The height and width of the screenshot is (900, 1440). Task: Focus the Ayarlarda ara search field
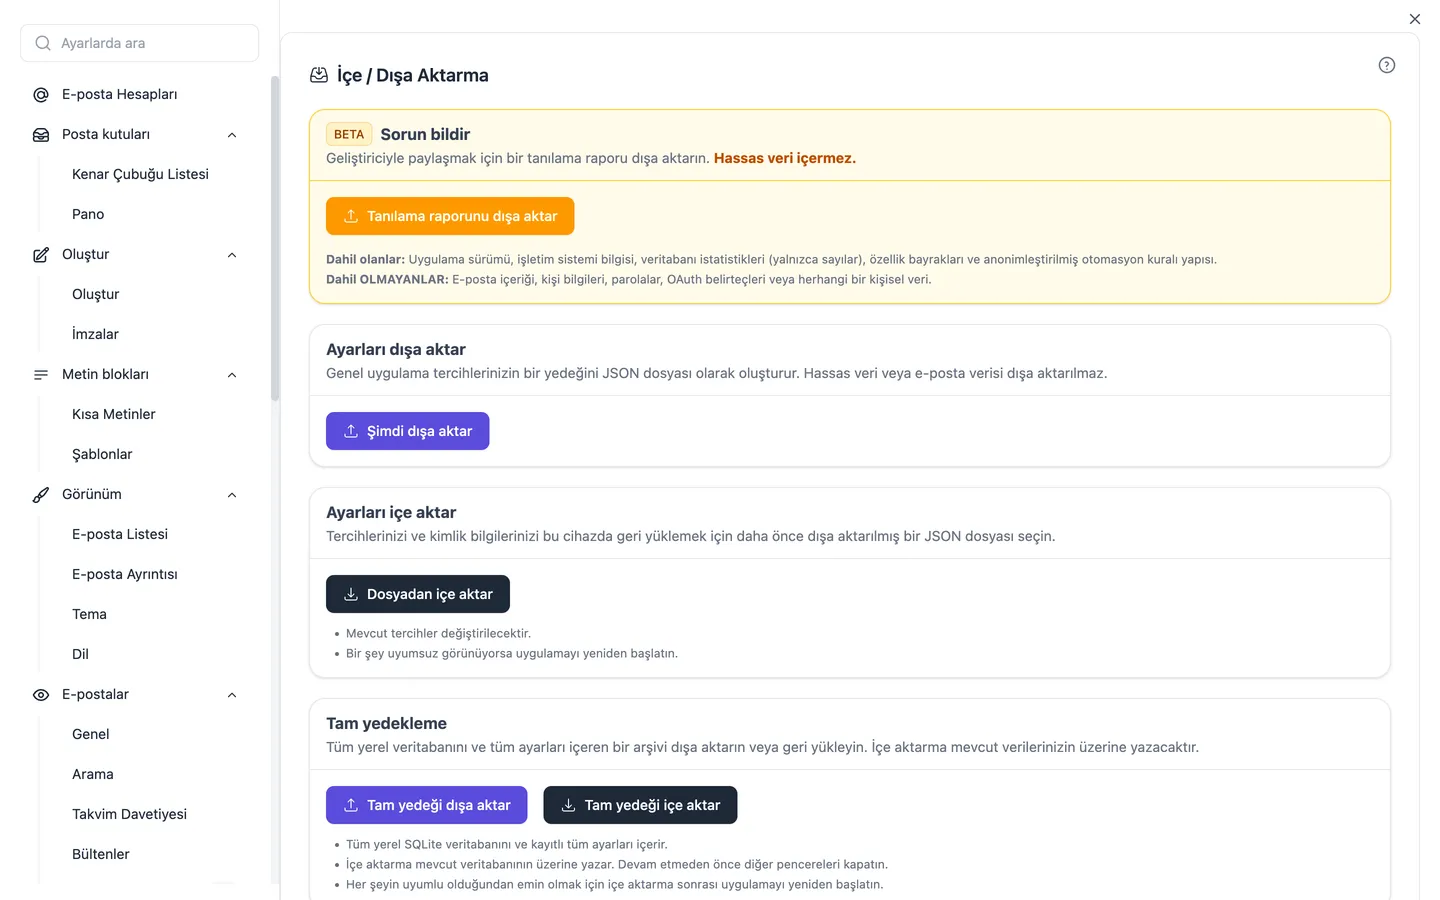(x=140, y=43)
